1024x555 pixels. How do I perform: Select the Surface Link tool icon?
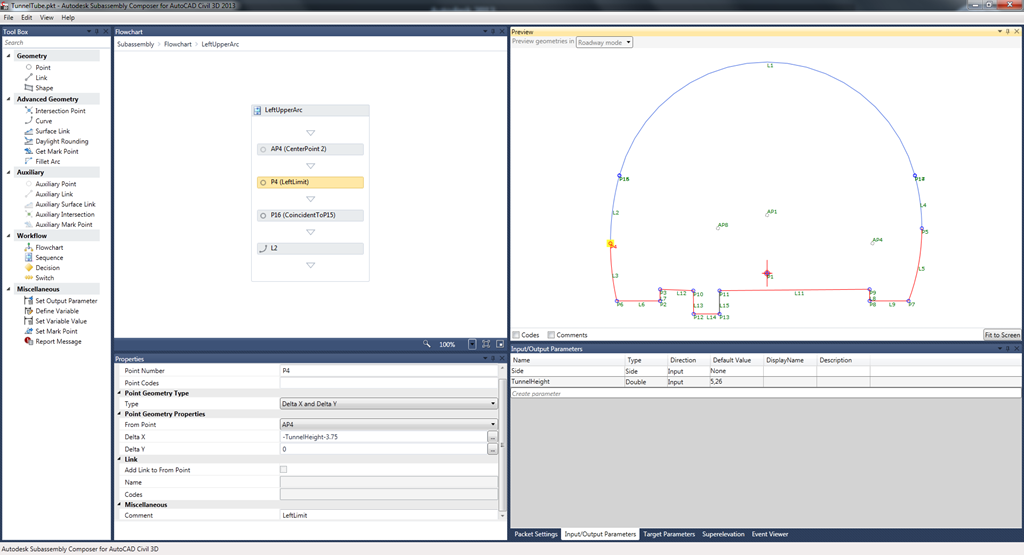[28, 131]
